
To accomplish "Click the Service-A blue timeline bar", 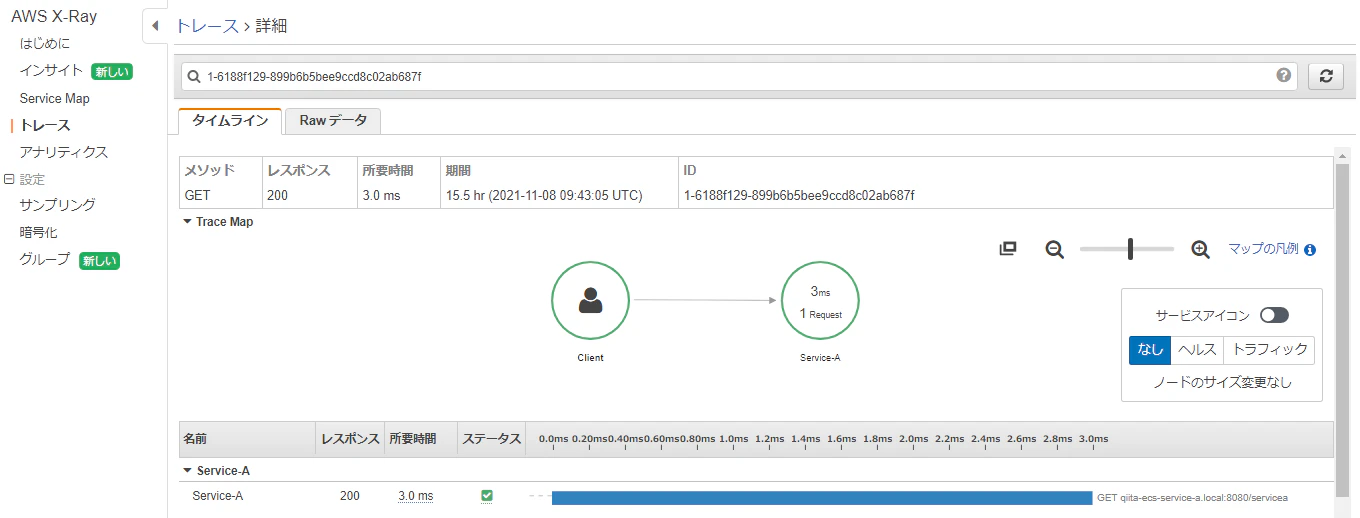I will click(822, 497).
